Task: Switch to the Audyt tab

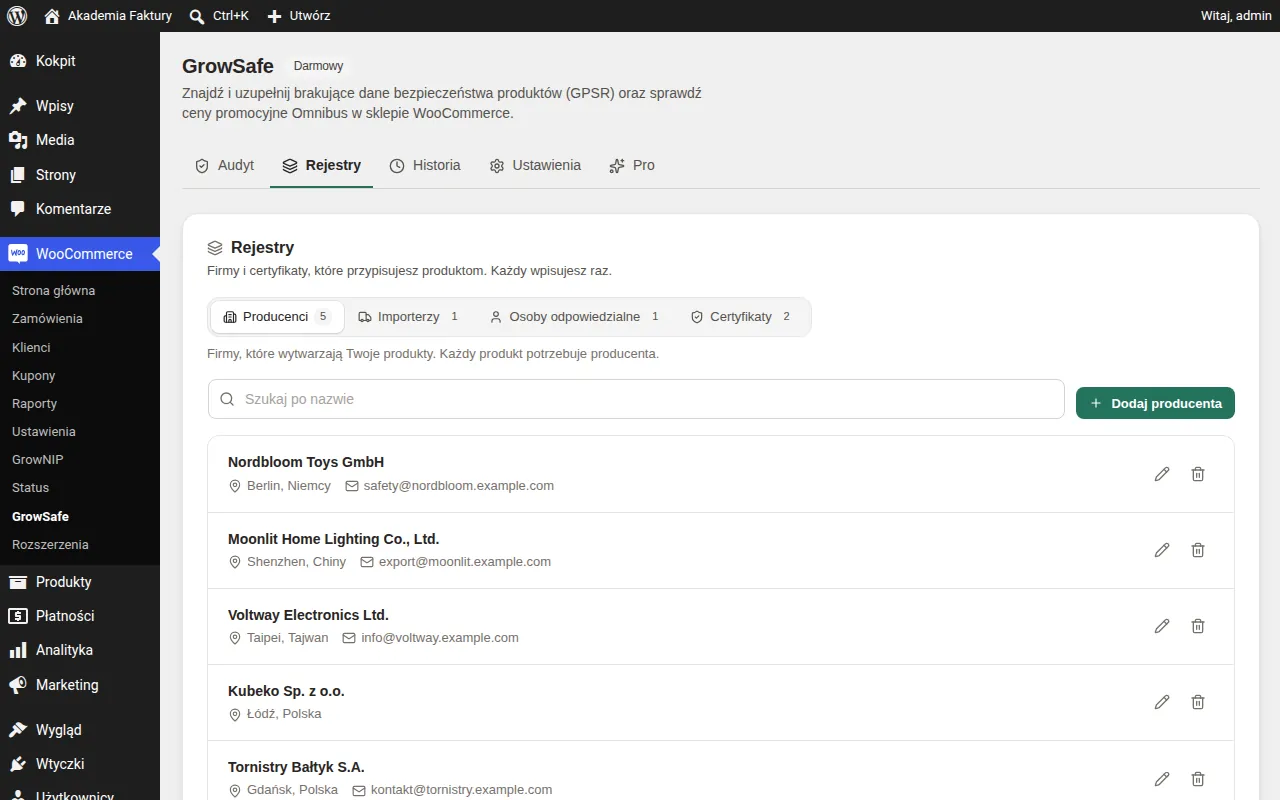Action: tap(225, 165)
